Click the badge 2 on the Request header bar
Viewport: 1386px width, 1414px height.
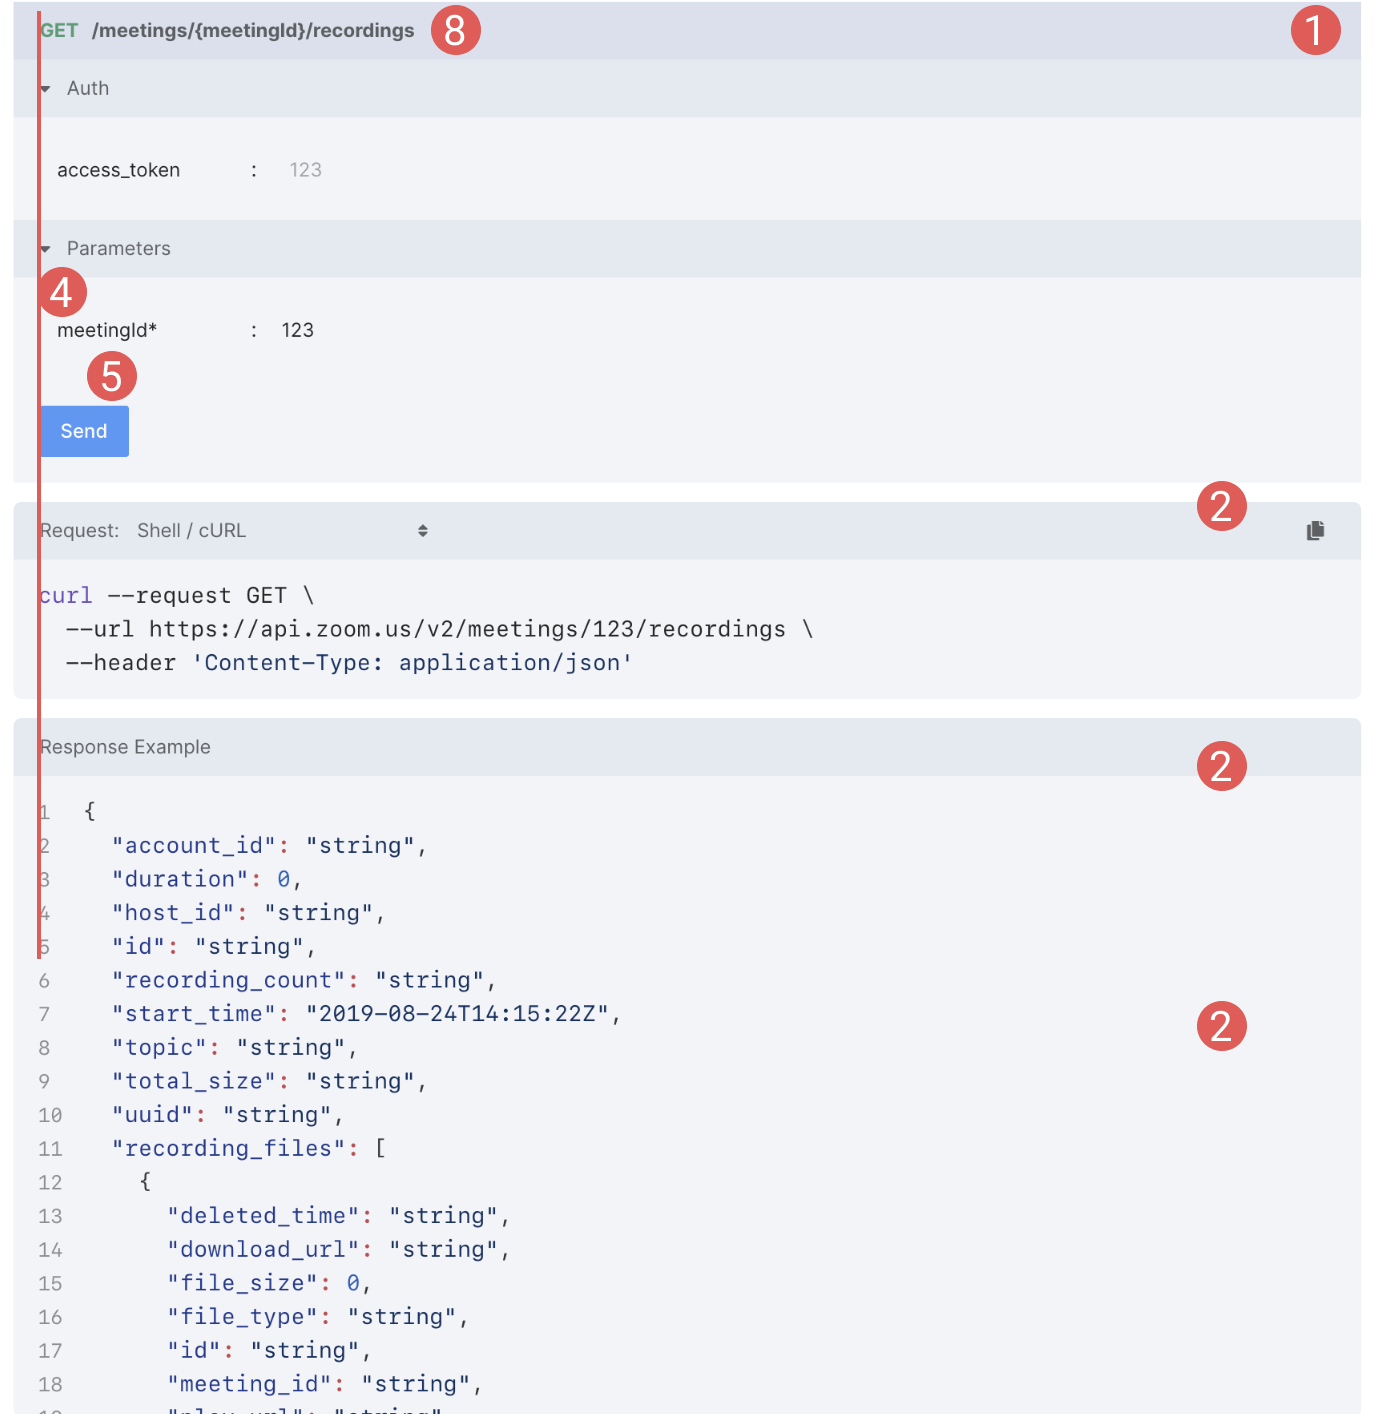click(1221, 507)
